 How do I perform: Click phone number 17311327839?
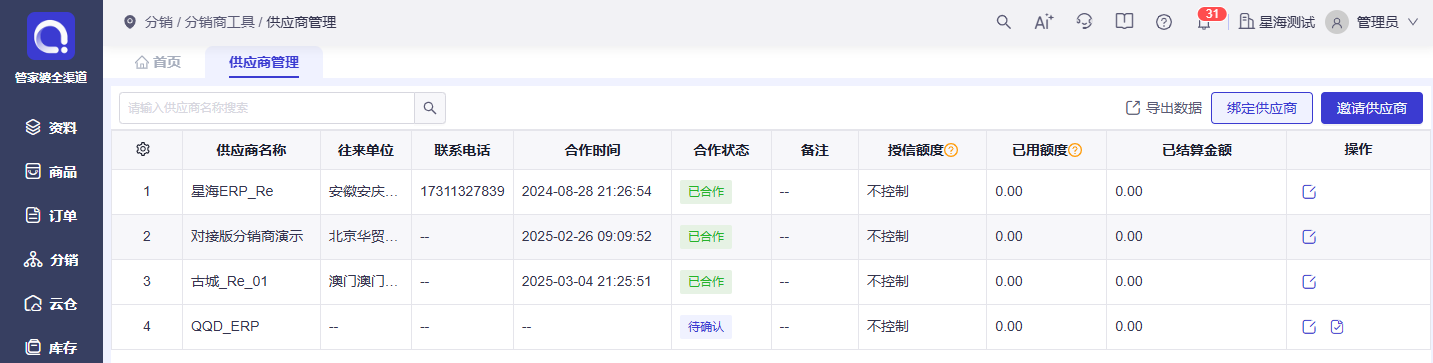coord(462,191)
